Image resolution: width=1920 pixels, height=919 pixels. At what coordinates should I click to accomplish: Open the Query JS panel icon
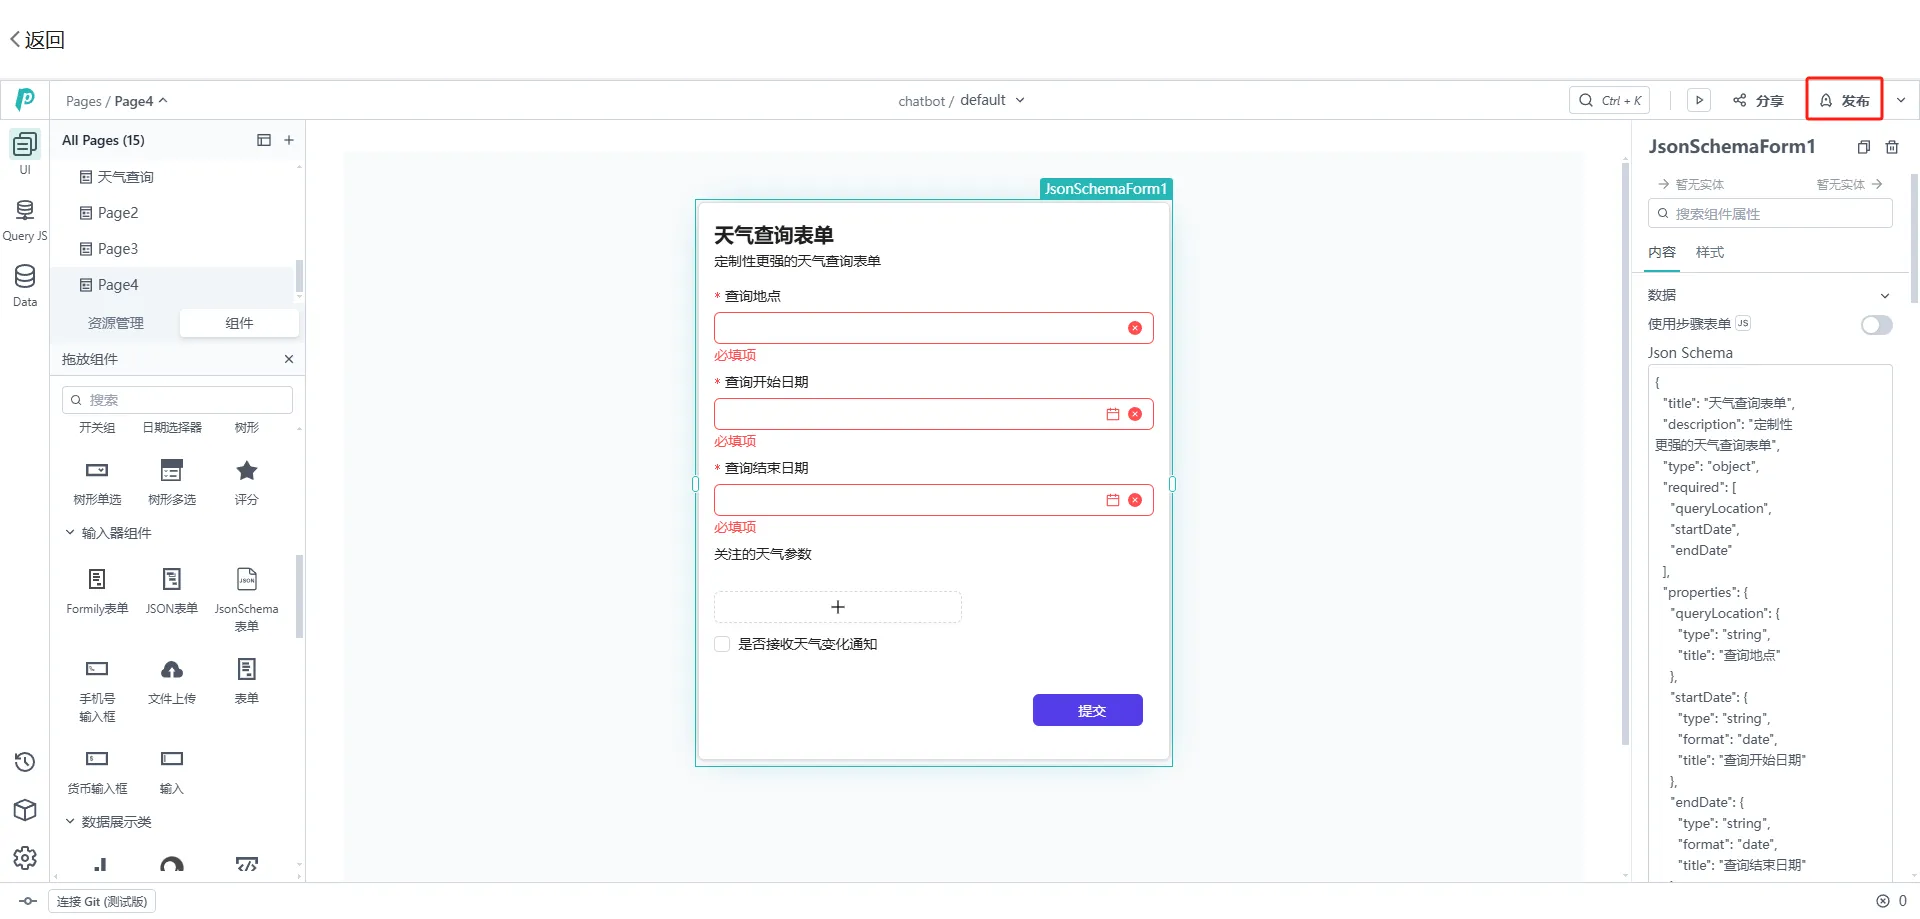point(25,210)
